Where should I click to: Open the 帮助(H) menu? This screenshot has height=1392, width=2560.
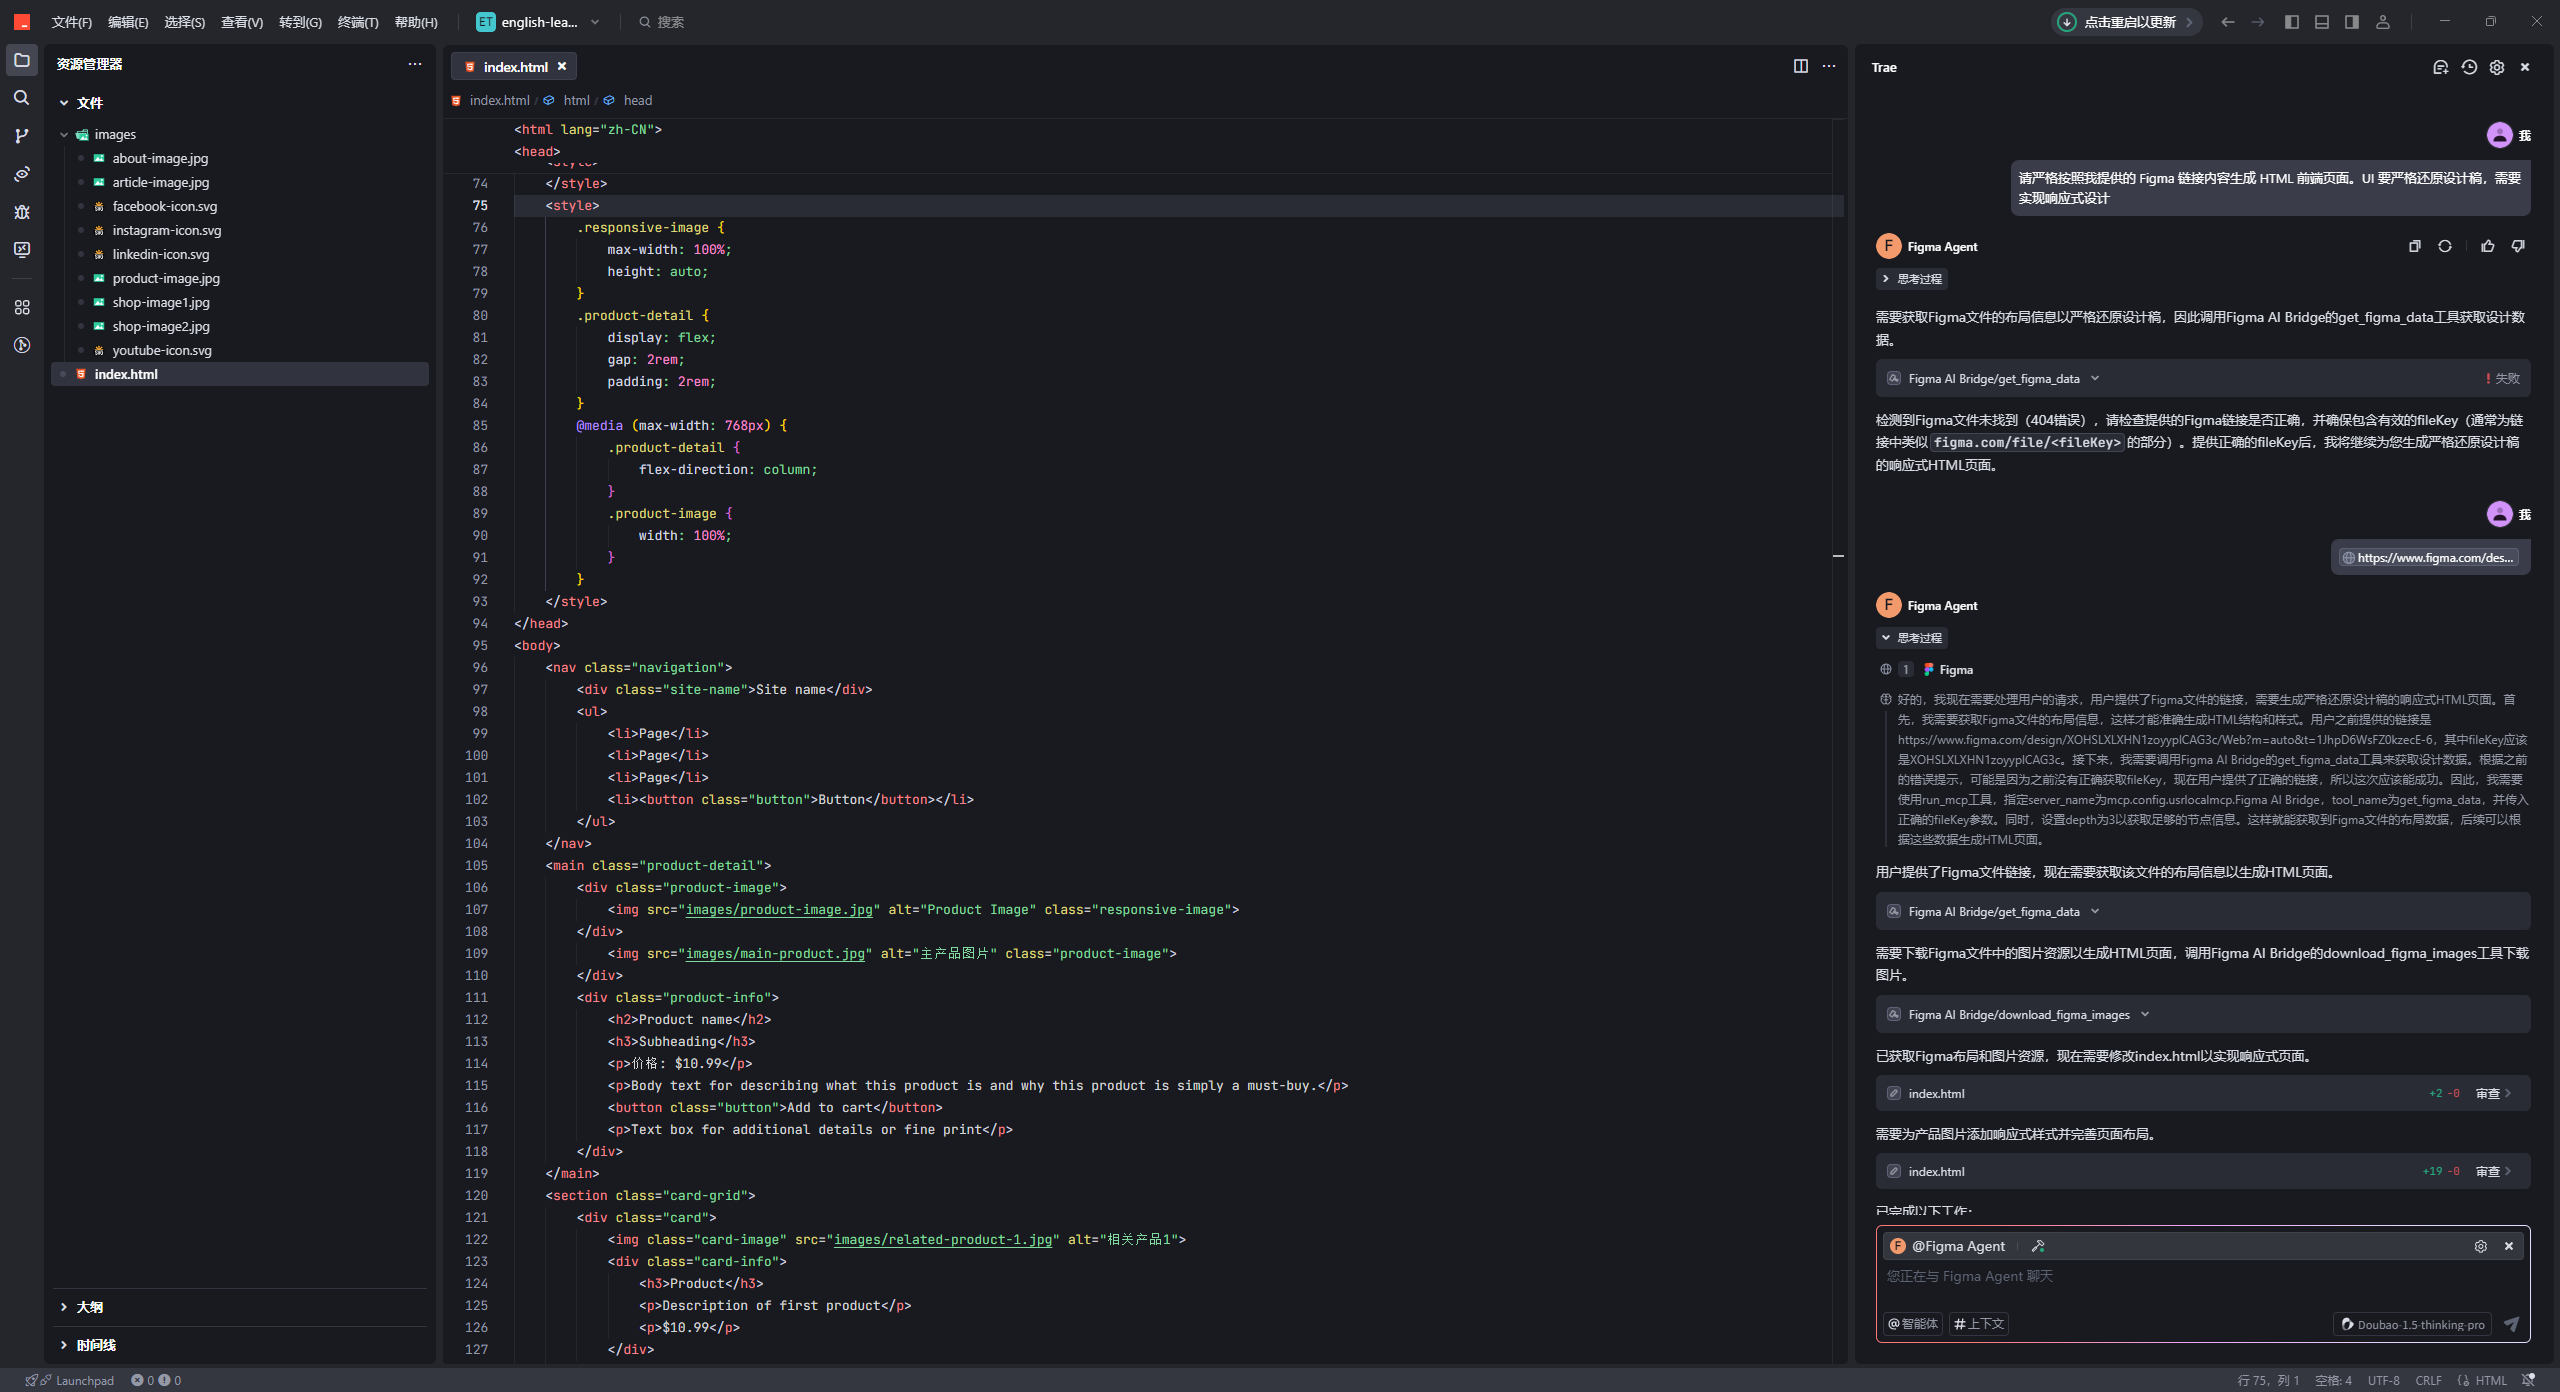pos(416,22)
